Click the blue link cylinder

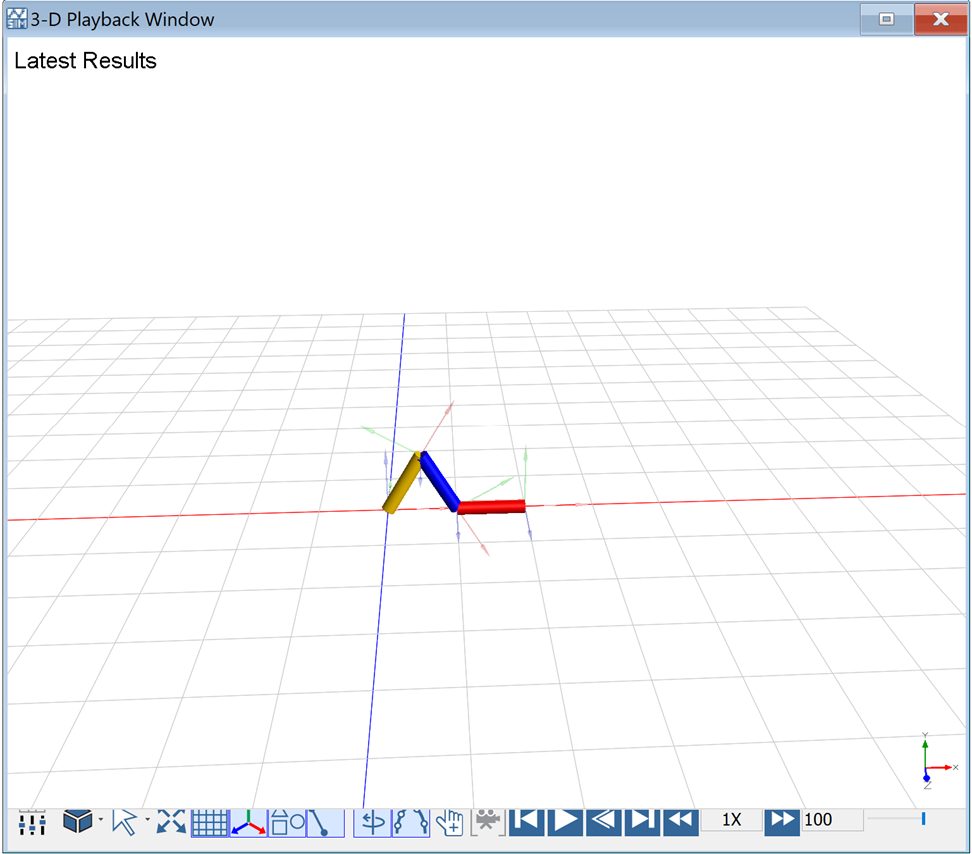440,482
